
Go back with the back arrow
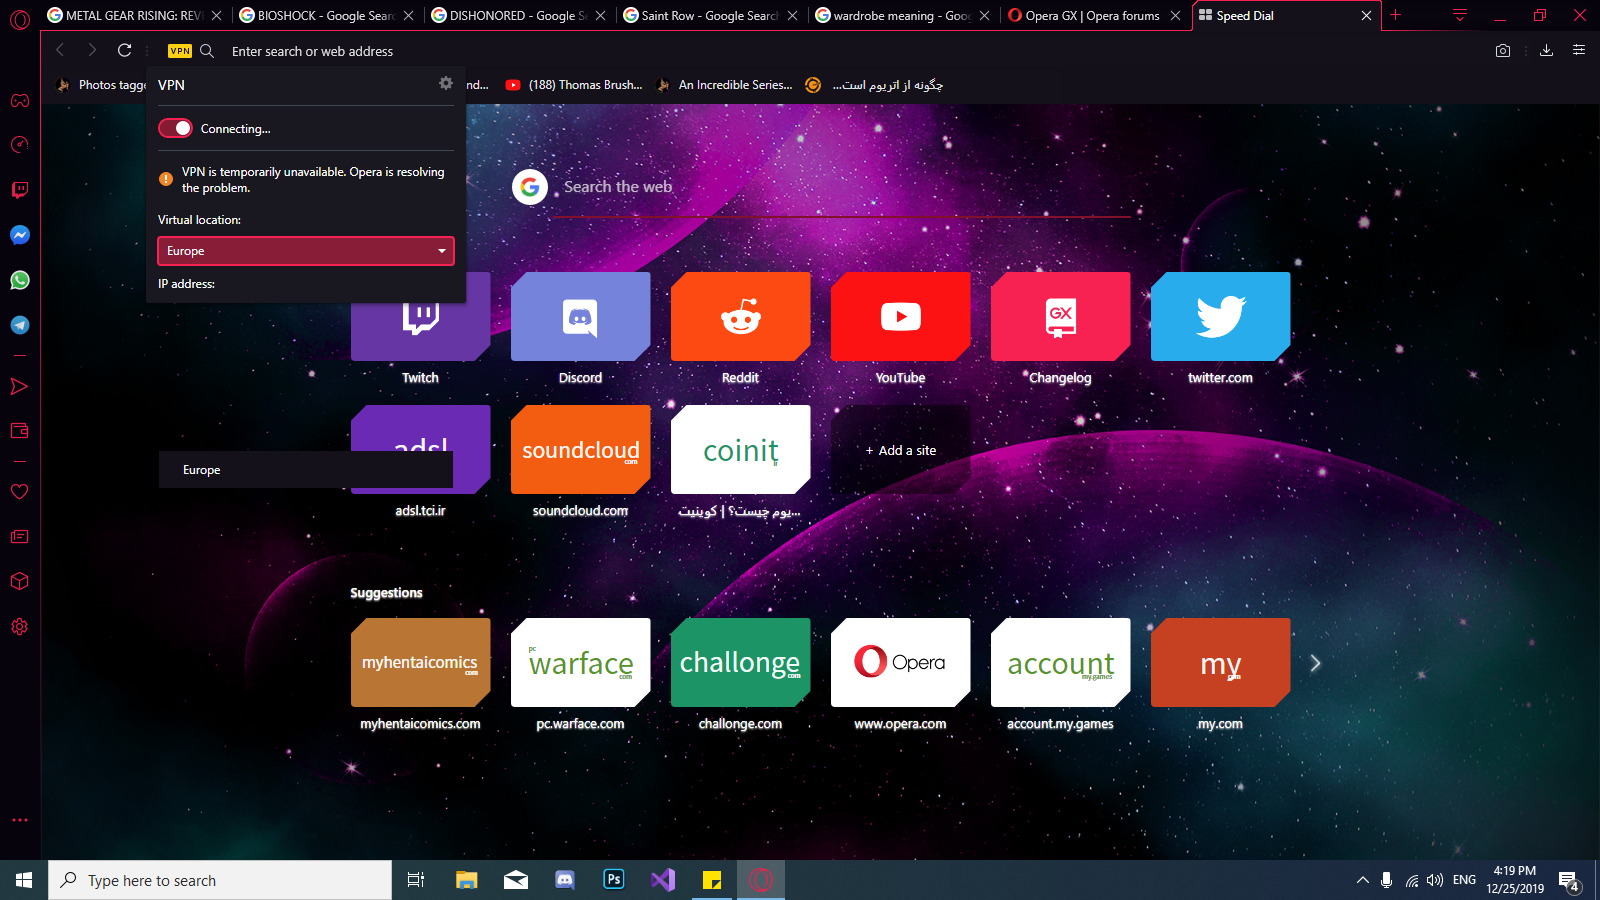[60, 50]
